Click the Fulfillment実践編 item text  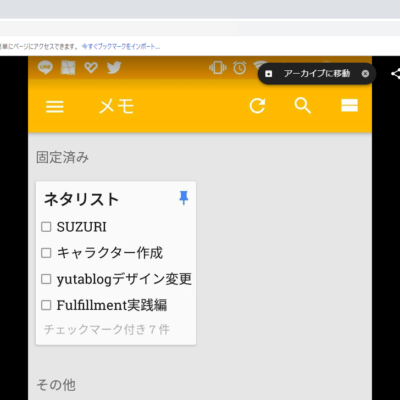pos(112,305)
